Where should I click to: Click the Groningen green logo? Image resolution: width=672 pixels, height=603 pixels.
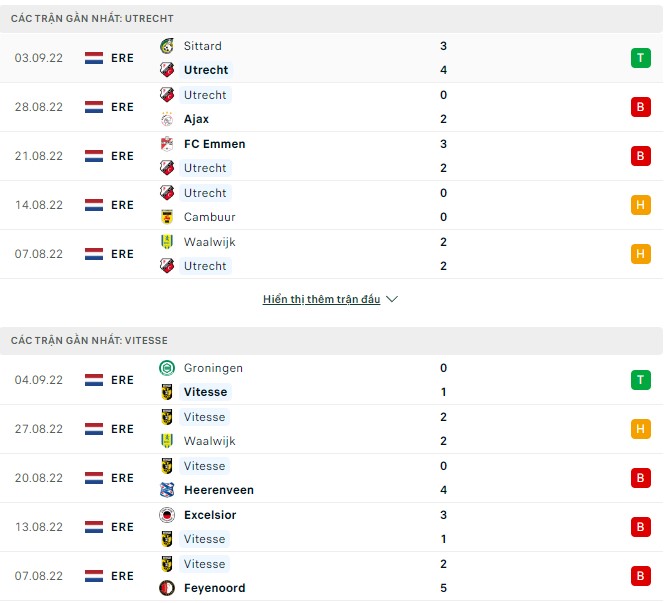tap(167, 368)
